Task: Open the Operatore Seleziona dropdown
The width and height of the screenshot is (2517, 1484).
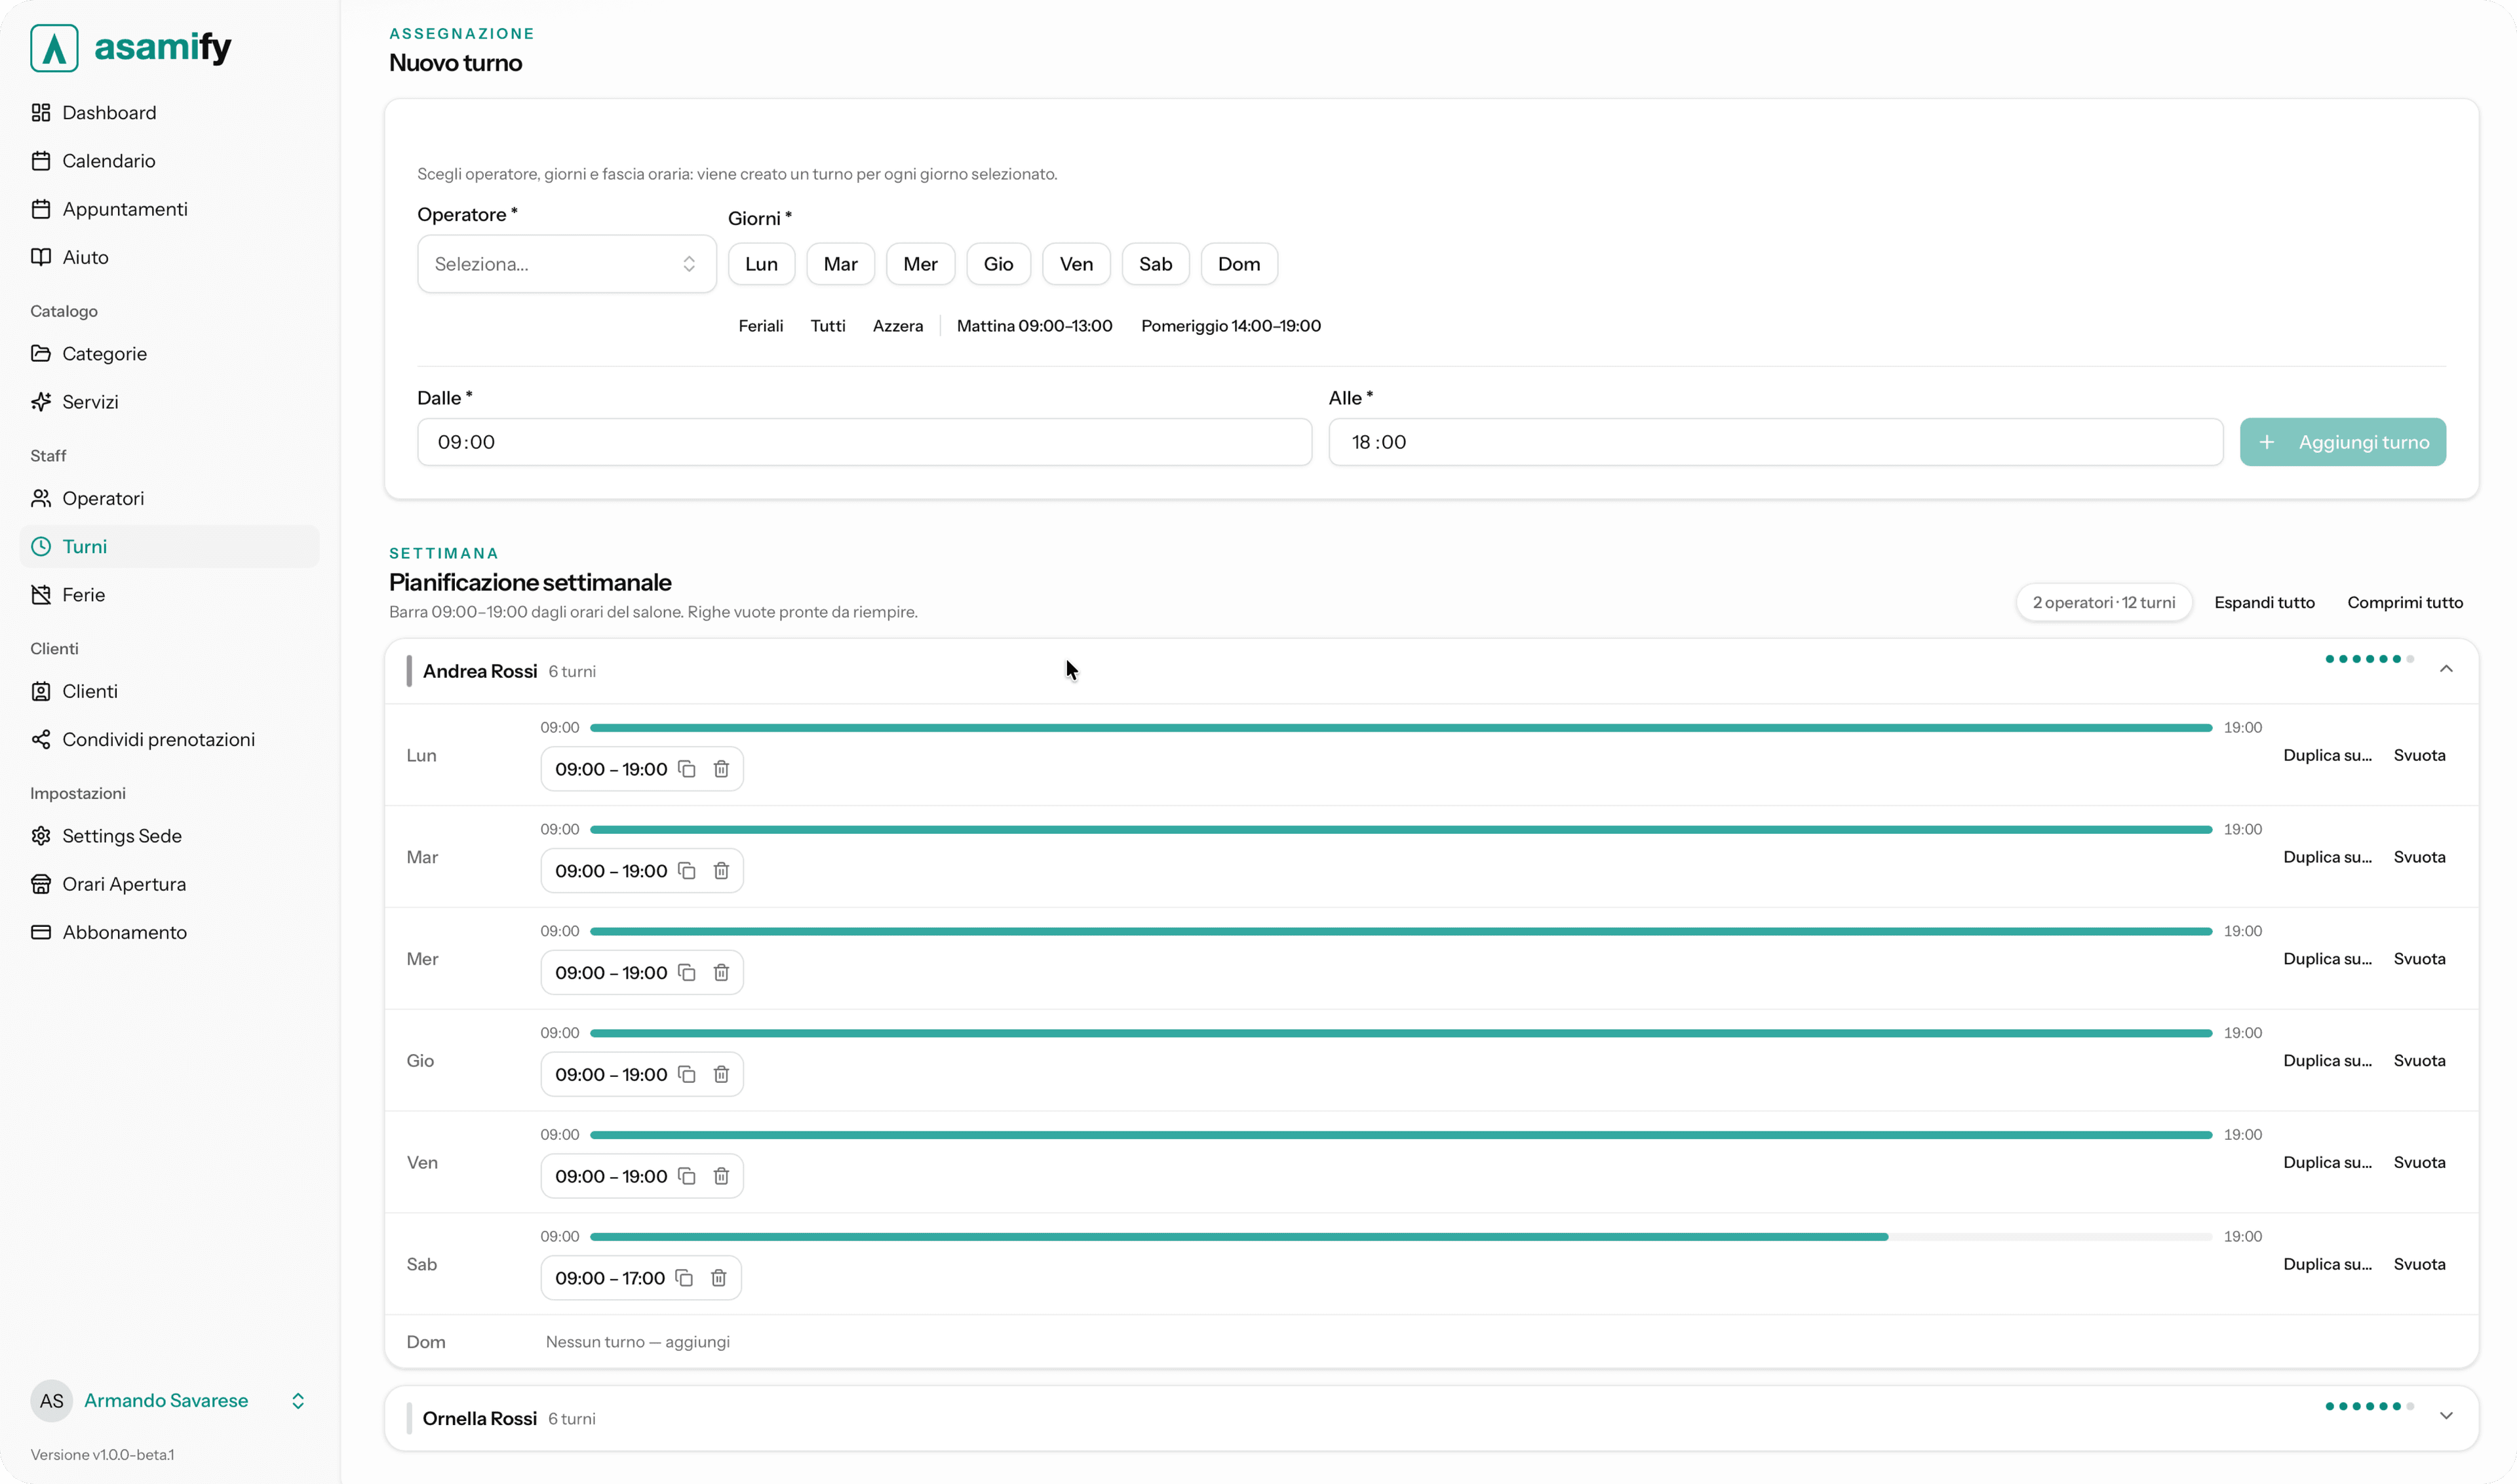Action: [x=566, y=264]
